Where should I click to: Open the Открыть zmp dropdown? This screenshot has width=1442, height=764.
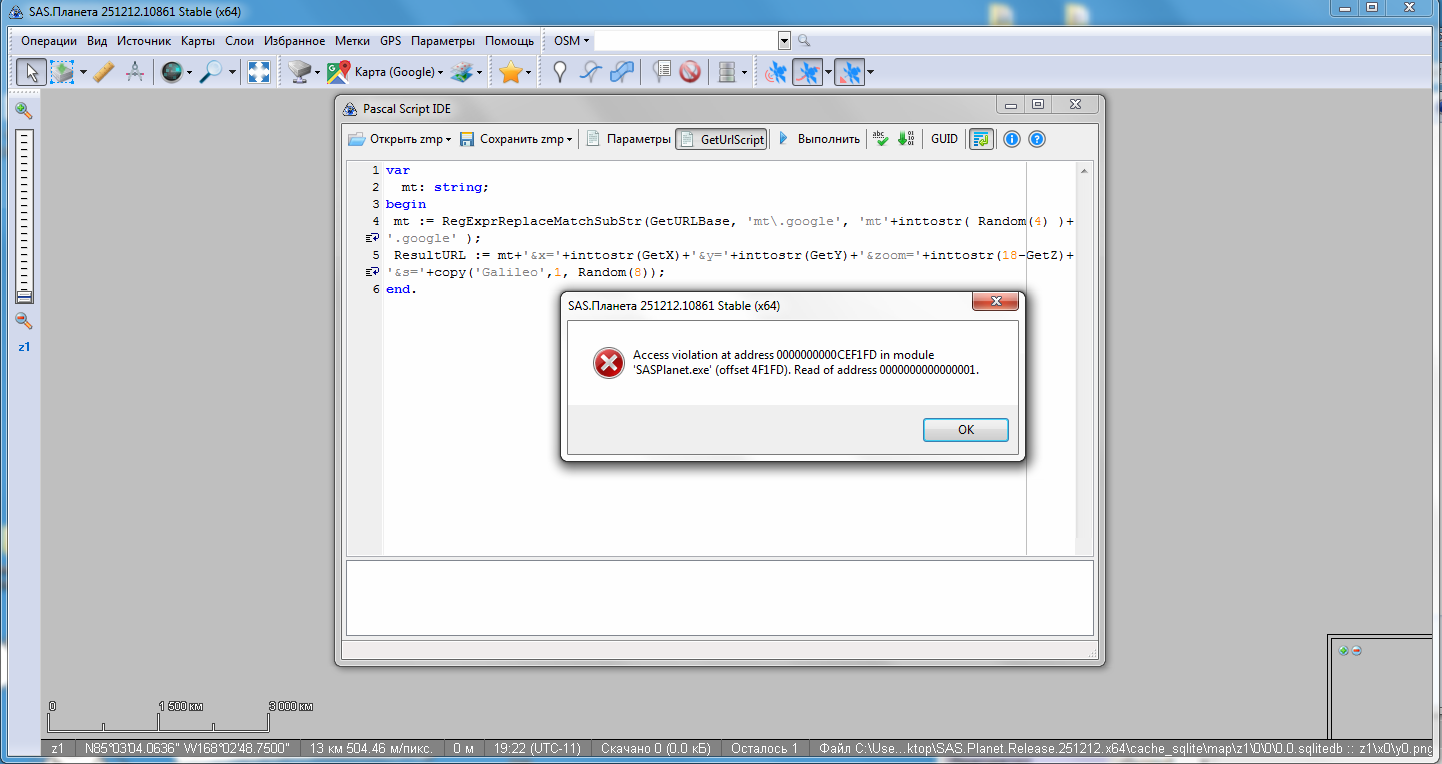[x=400, y=139]
